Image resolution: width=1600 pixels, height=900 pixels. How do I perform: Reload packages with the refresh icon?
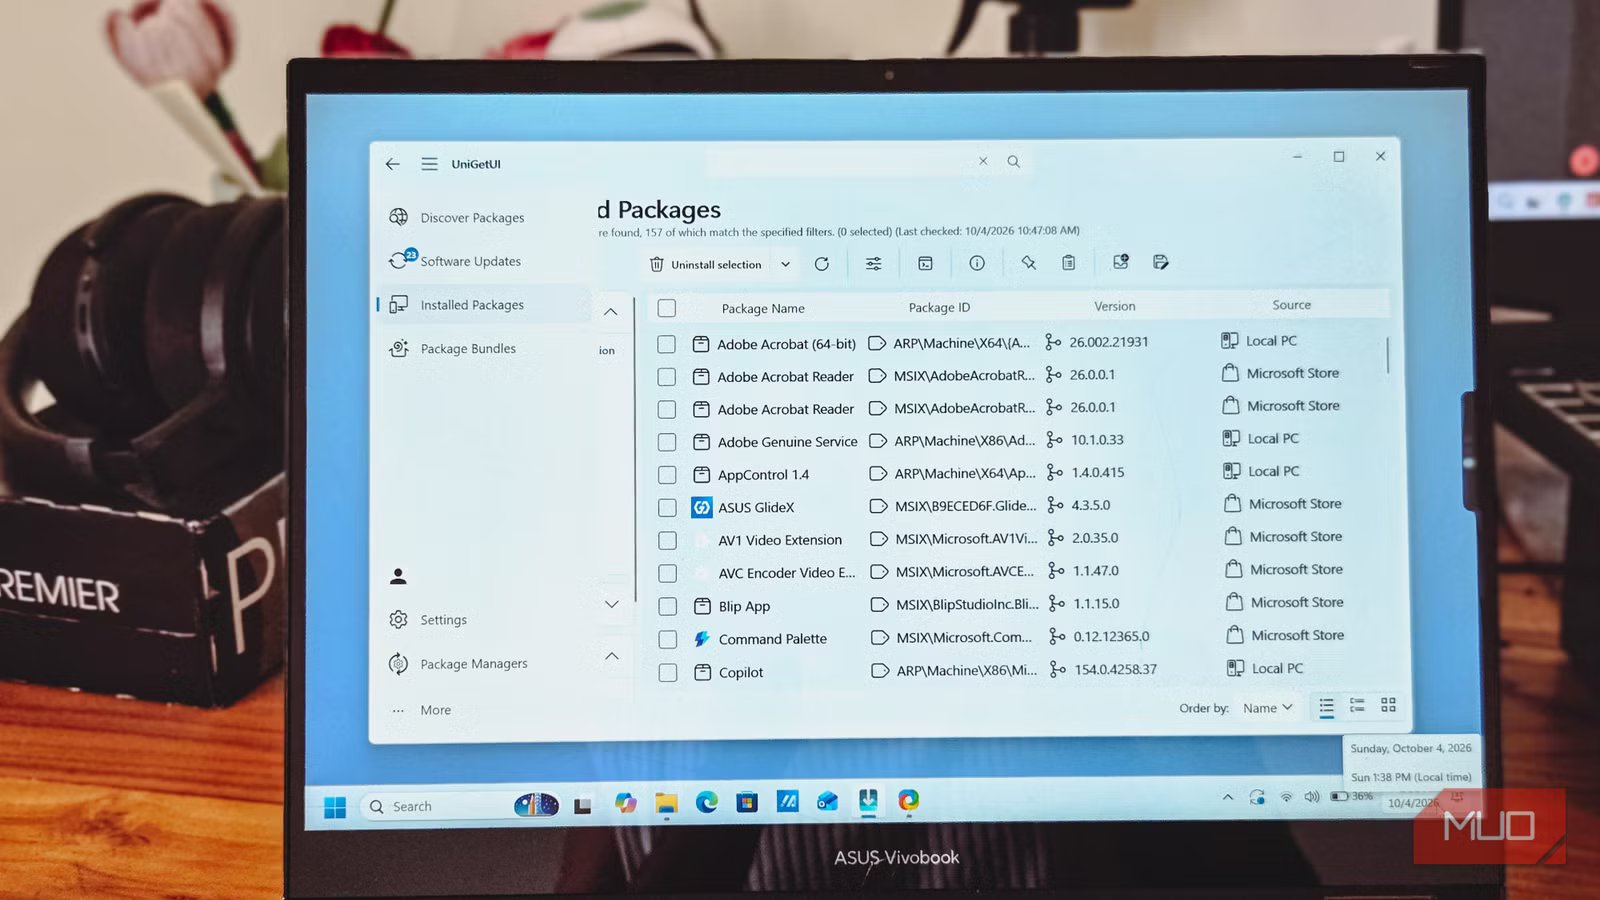pyautogui.click(x=822, y=264)
